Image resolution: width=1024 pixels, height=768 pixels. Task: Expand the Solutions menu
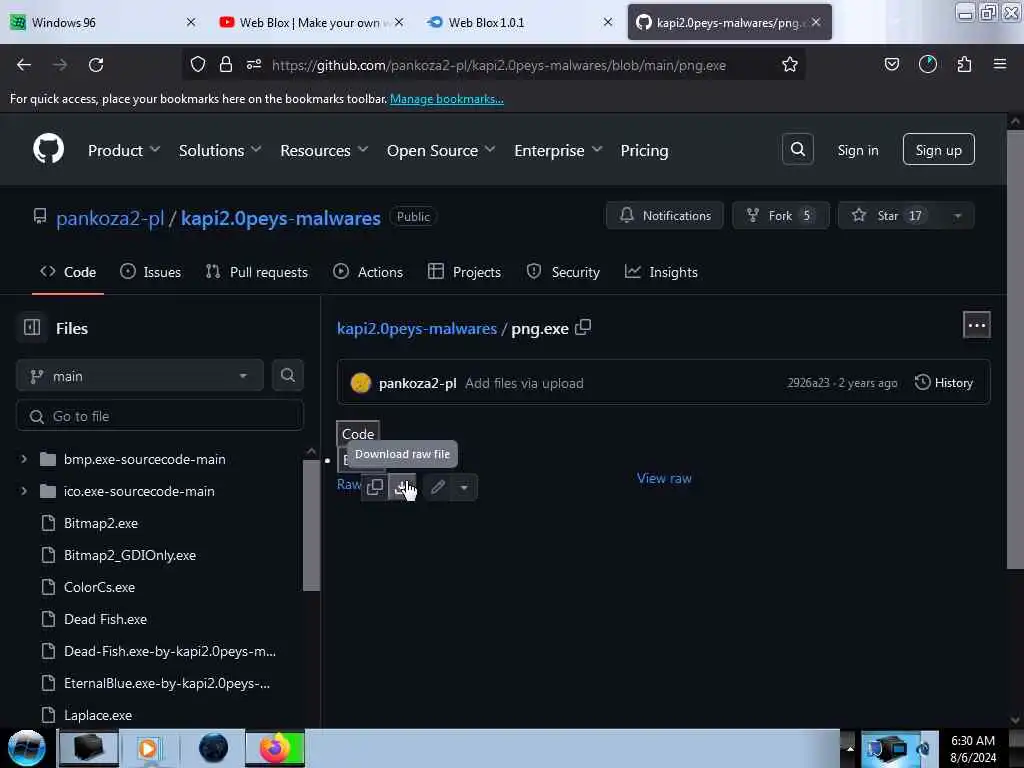point(220,150)
